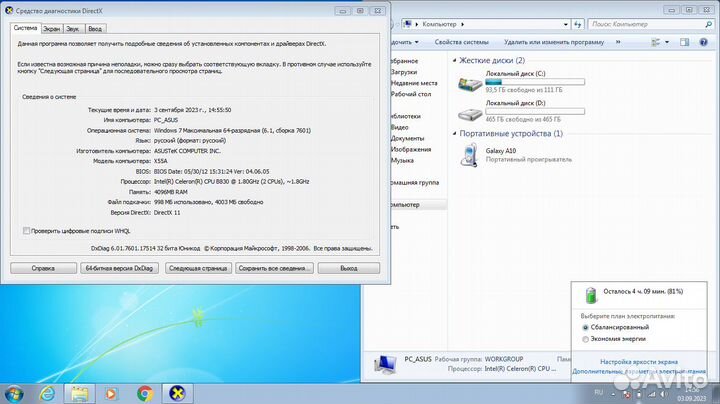
Task: Click the C: drive usage bar
Action: click(535, 82)
